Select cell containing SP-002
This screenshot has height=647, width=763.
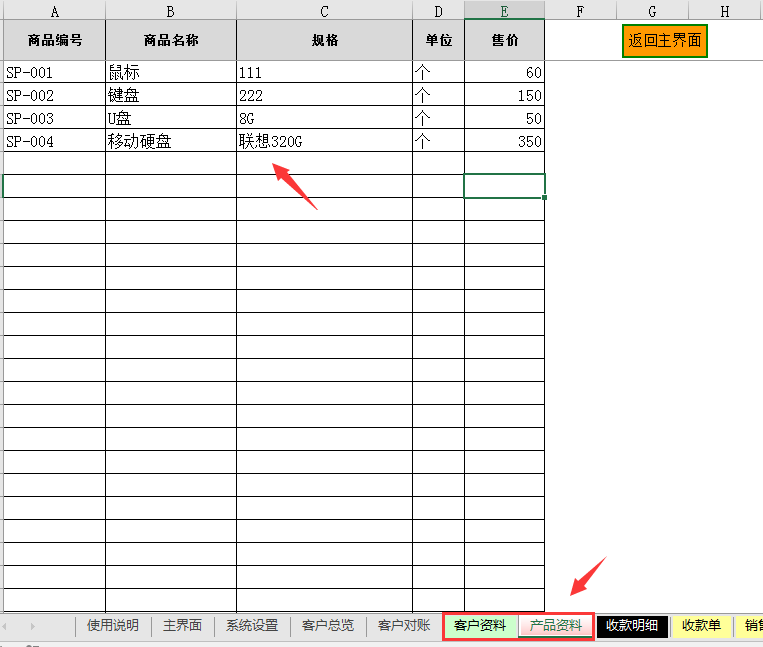point(54,95)
